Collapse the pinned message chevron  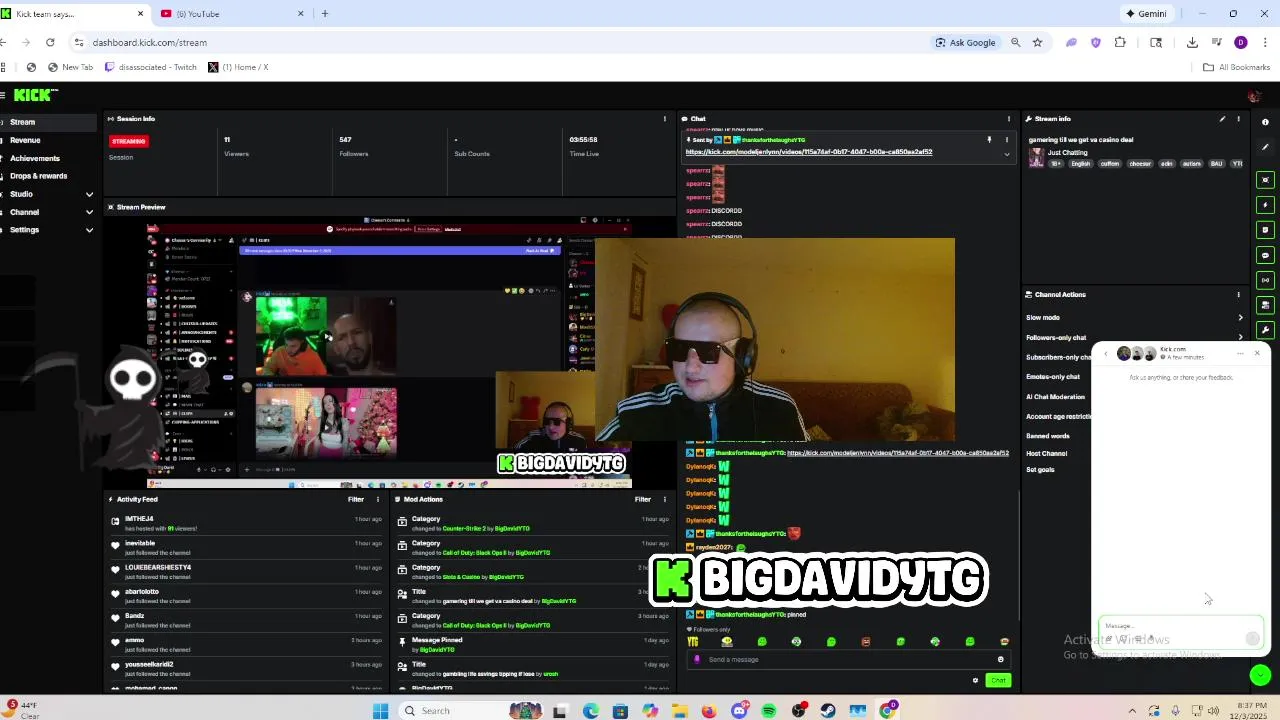1007,154
